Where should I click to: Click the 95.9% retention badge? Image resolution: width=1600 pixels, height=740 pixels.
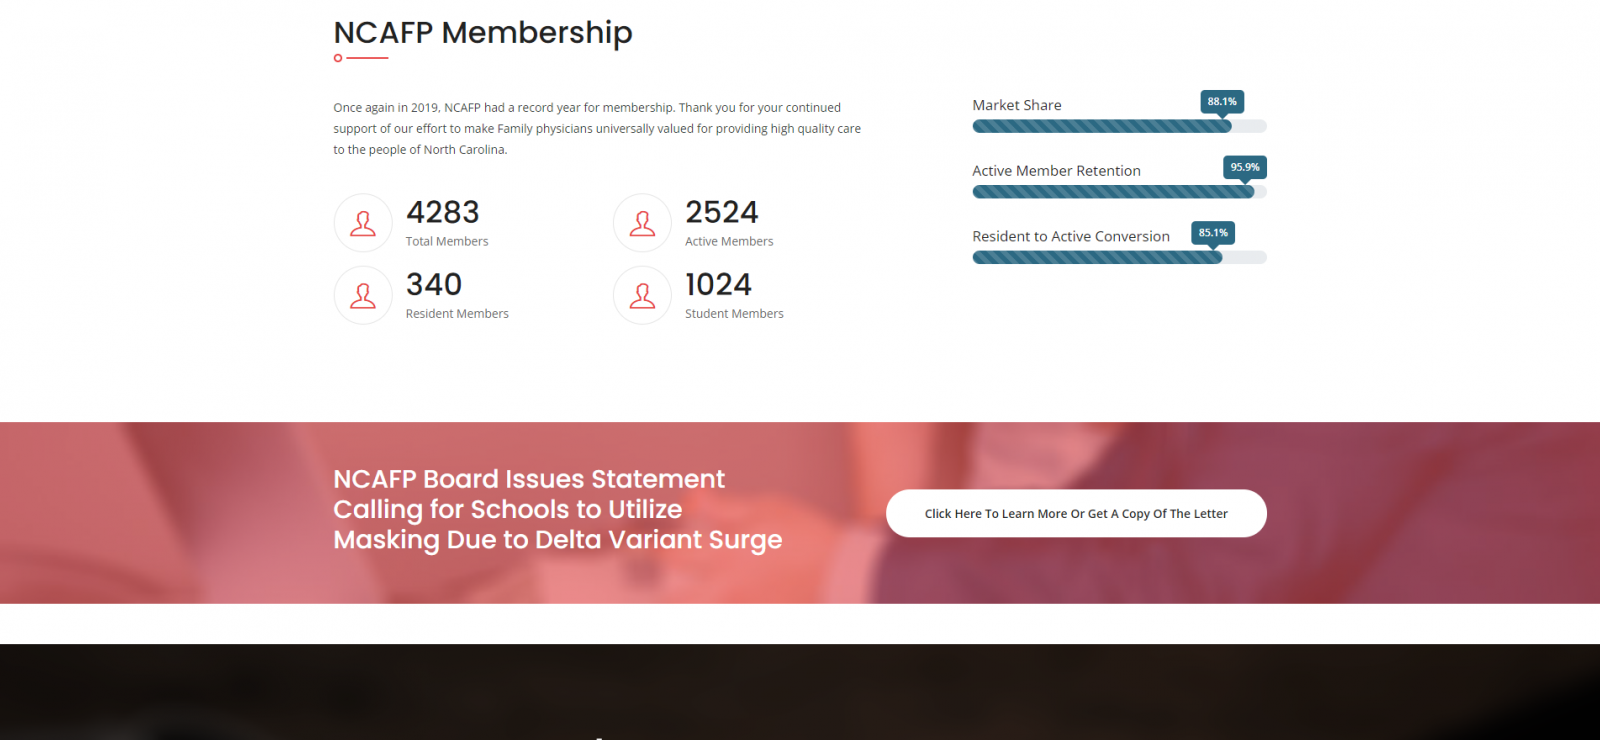click(x=1245, y=167)
